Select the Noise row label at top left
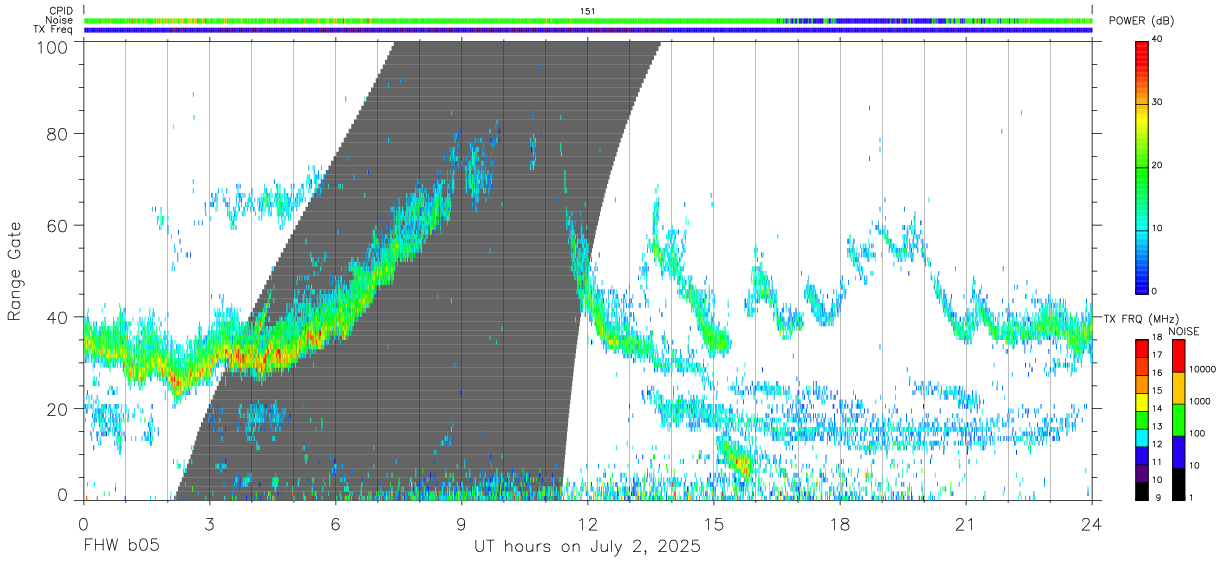This screenshot has width=1228, height=567. pyautogui.click(x=59, y=20)
